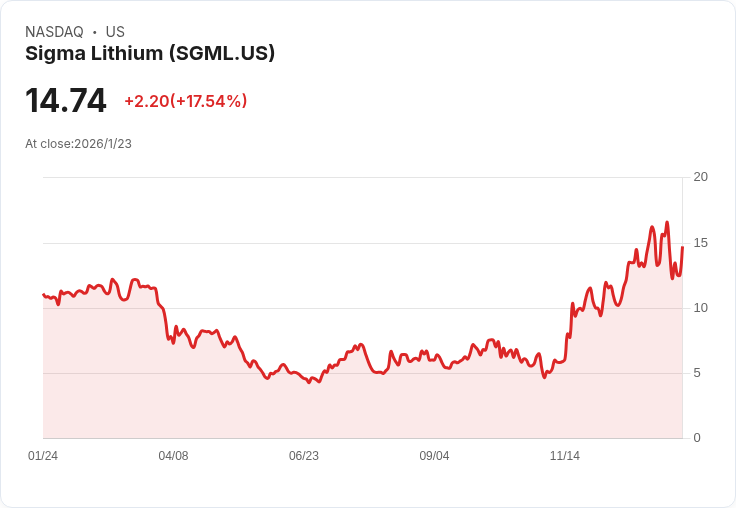The width and height of the screenshot is (736, 508).
Task: Click the 06/23 date axis label
Action: pos(304,456)
